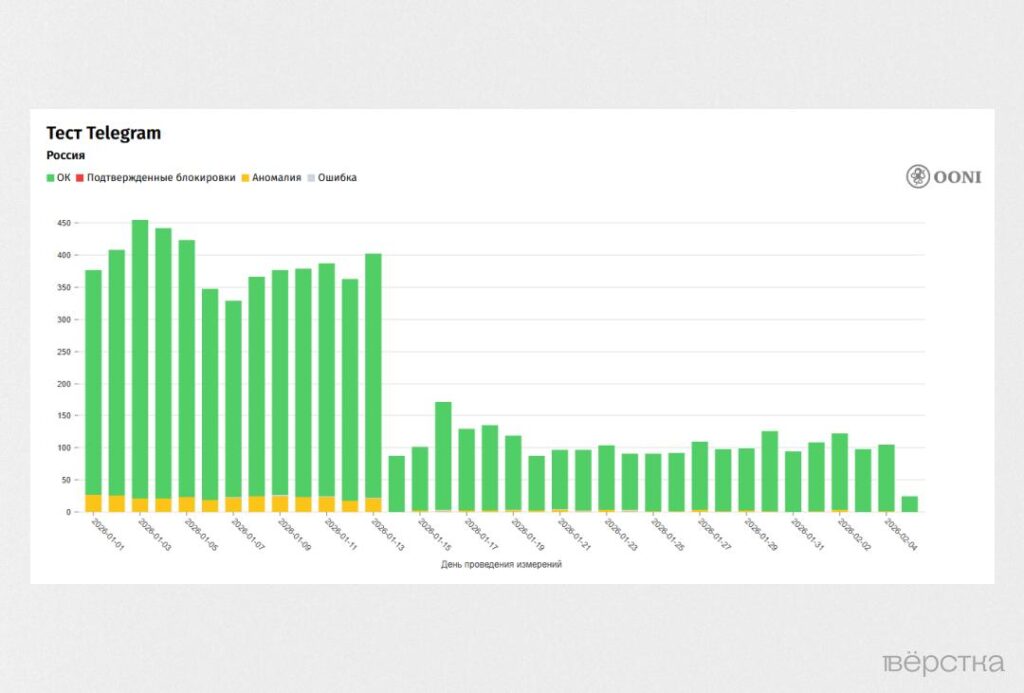1024x693 pixels.
Task: Click the red confirmed-blocking legend square
Action: pyautogui.click(x=80, y=178)
